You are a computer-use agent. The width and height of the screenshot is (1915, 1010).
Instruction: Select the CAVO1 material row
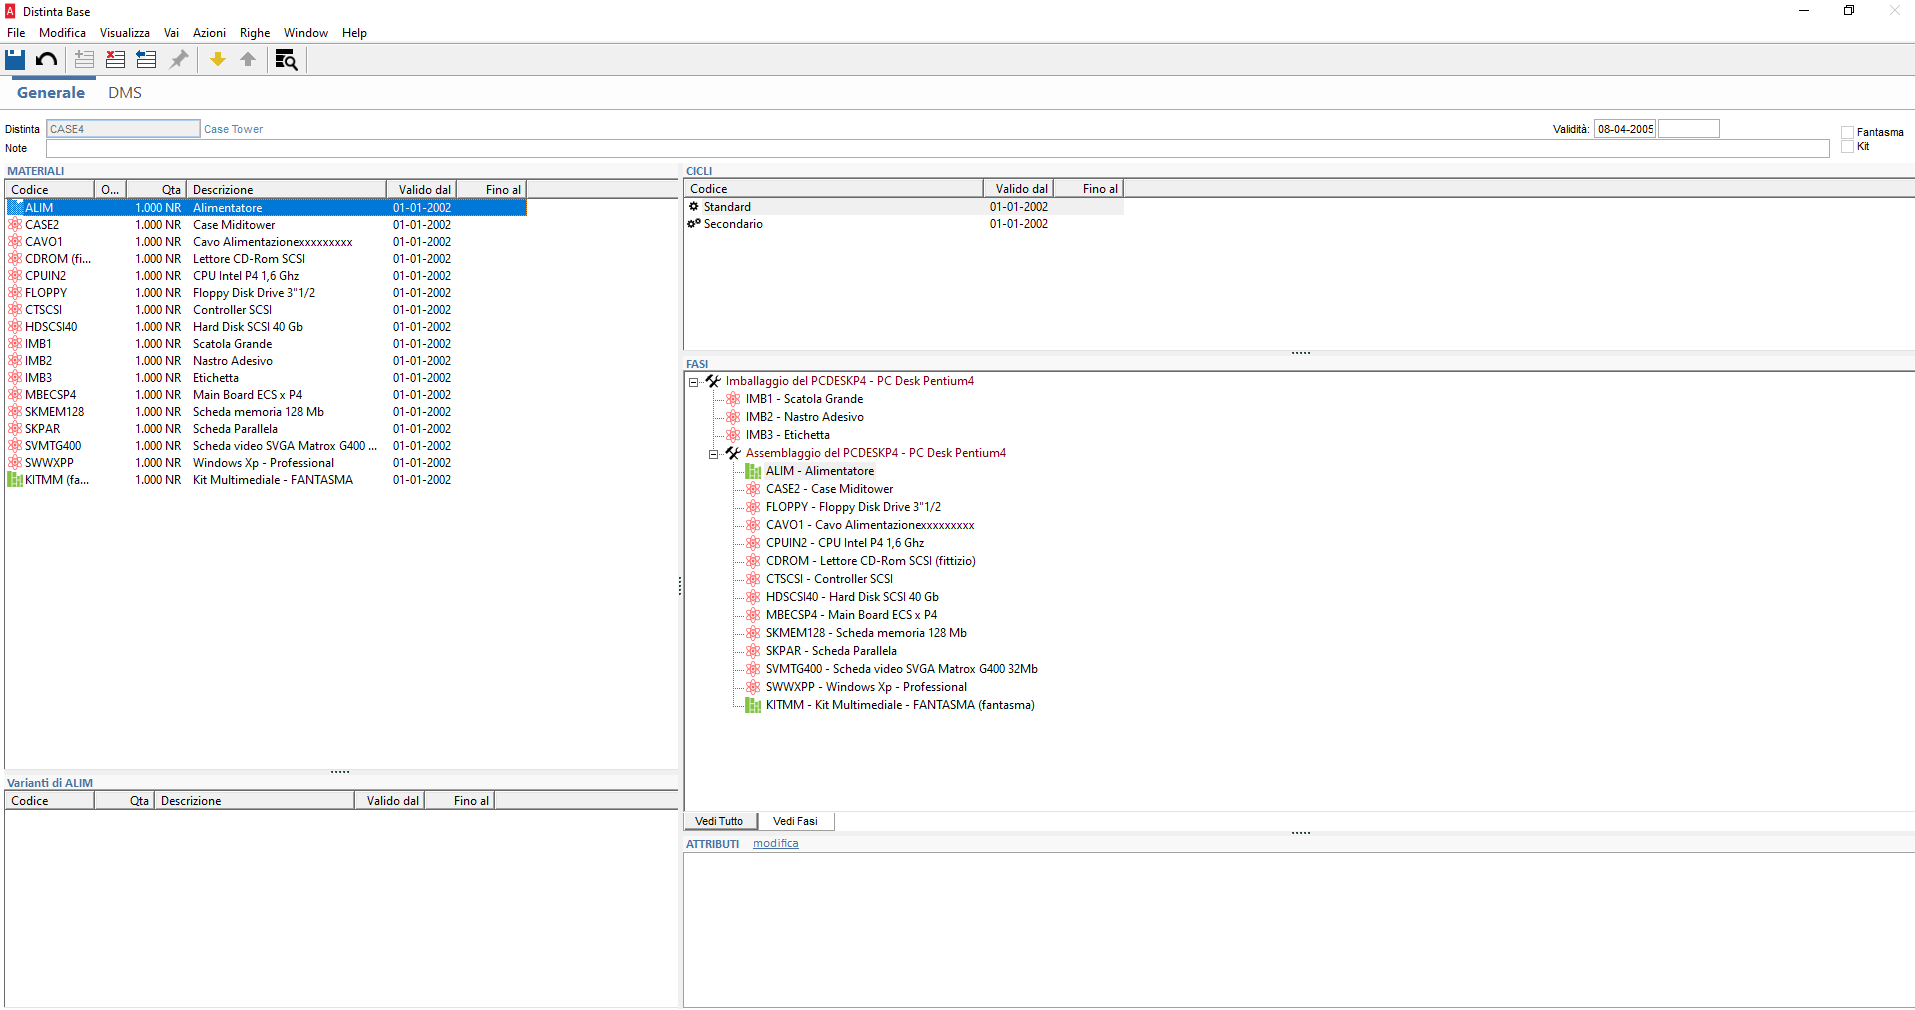(x=266, y=242)
